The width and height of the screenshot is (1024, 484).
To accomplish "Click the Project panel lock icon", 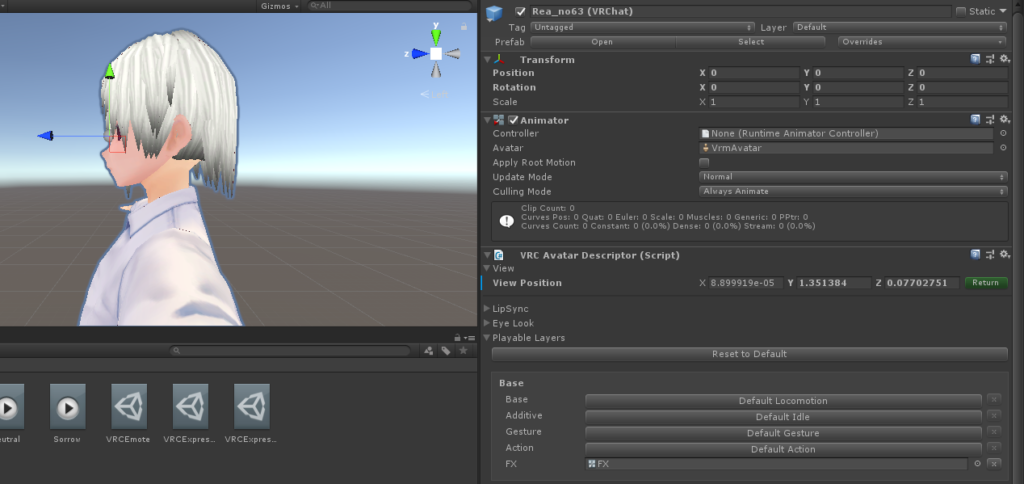I will click(x=458, y=338).
